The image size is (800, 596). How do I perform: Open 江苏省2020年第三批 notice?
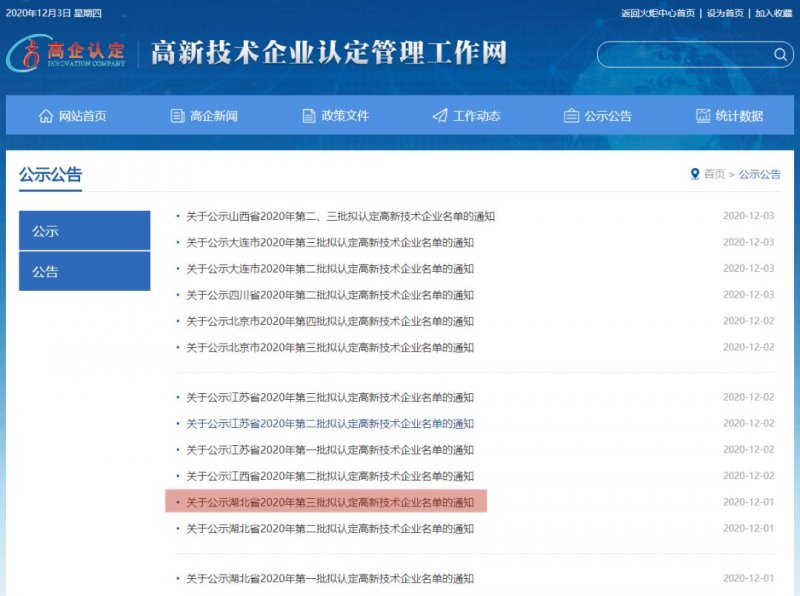pos(330,398)
